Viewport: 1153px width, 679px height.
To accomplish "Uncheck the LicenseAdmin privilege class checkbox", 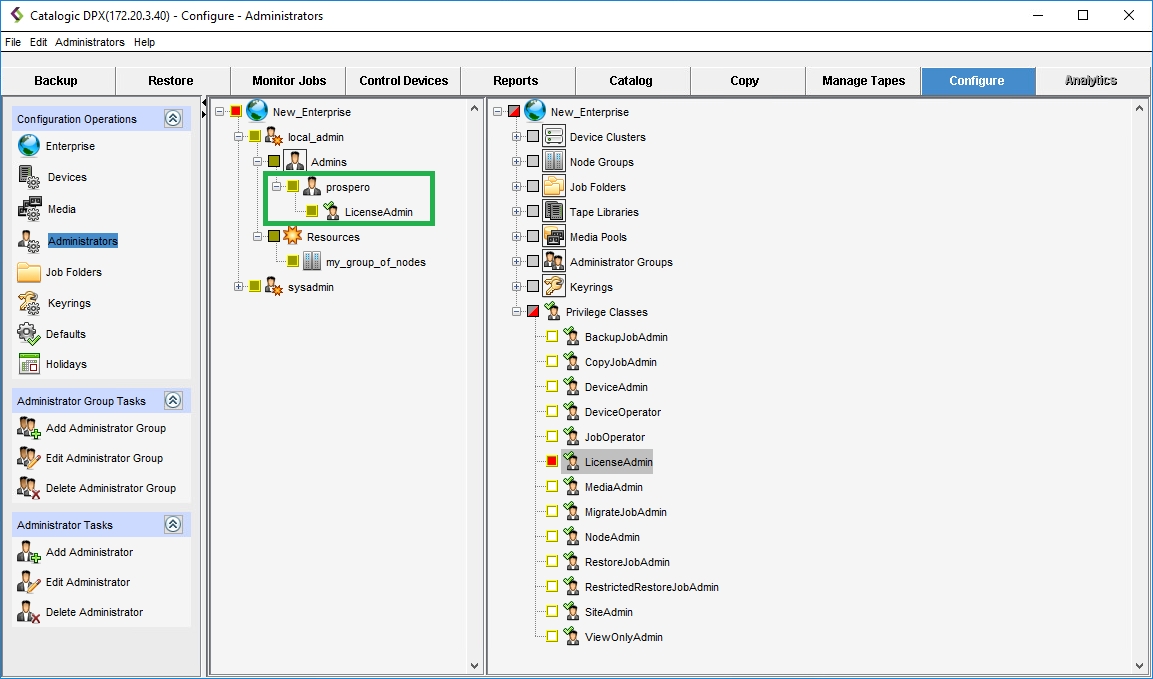I will 552,462.
